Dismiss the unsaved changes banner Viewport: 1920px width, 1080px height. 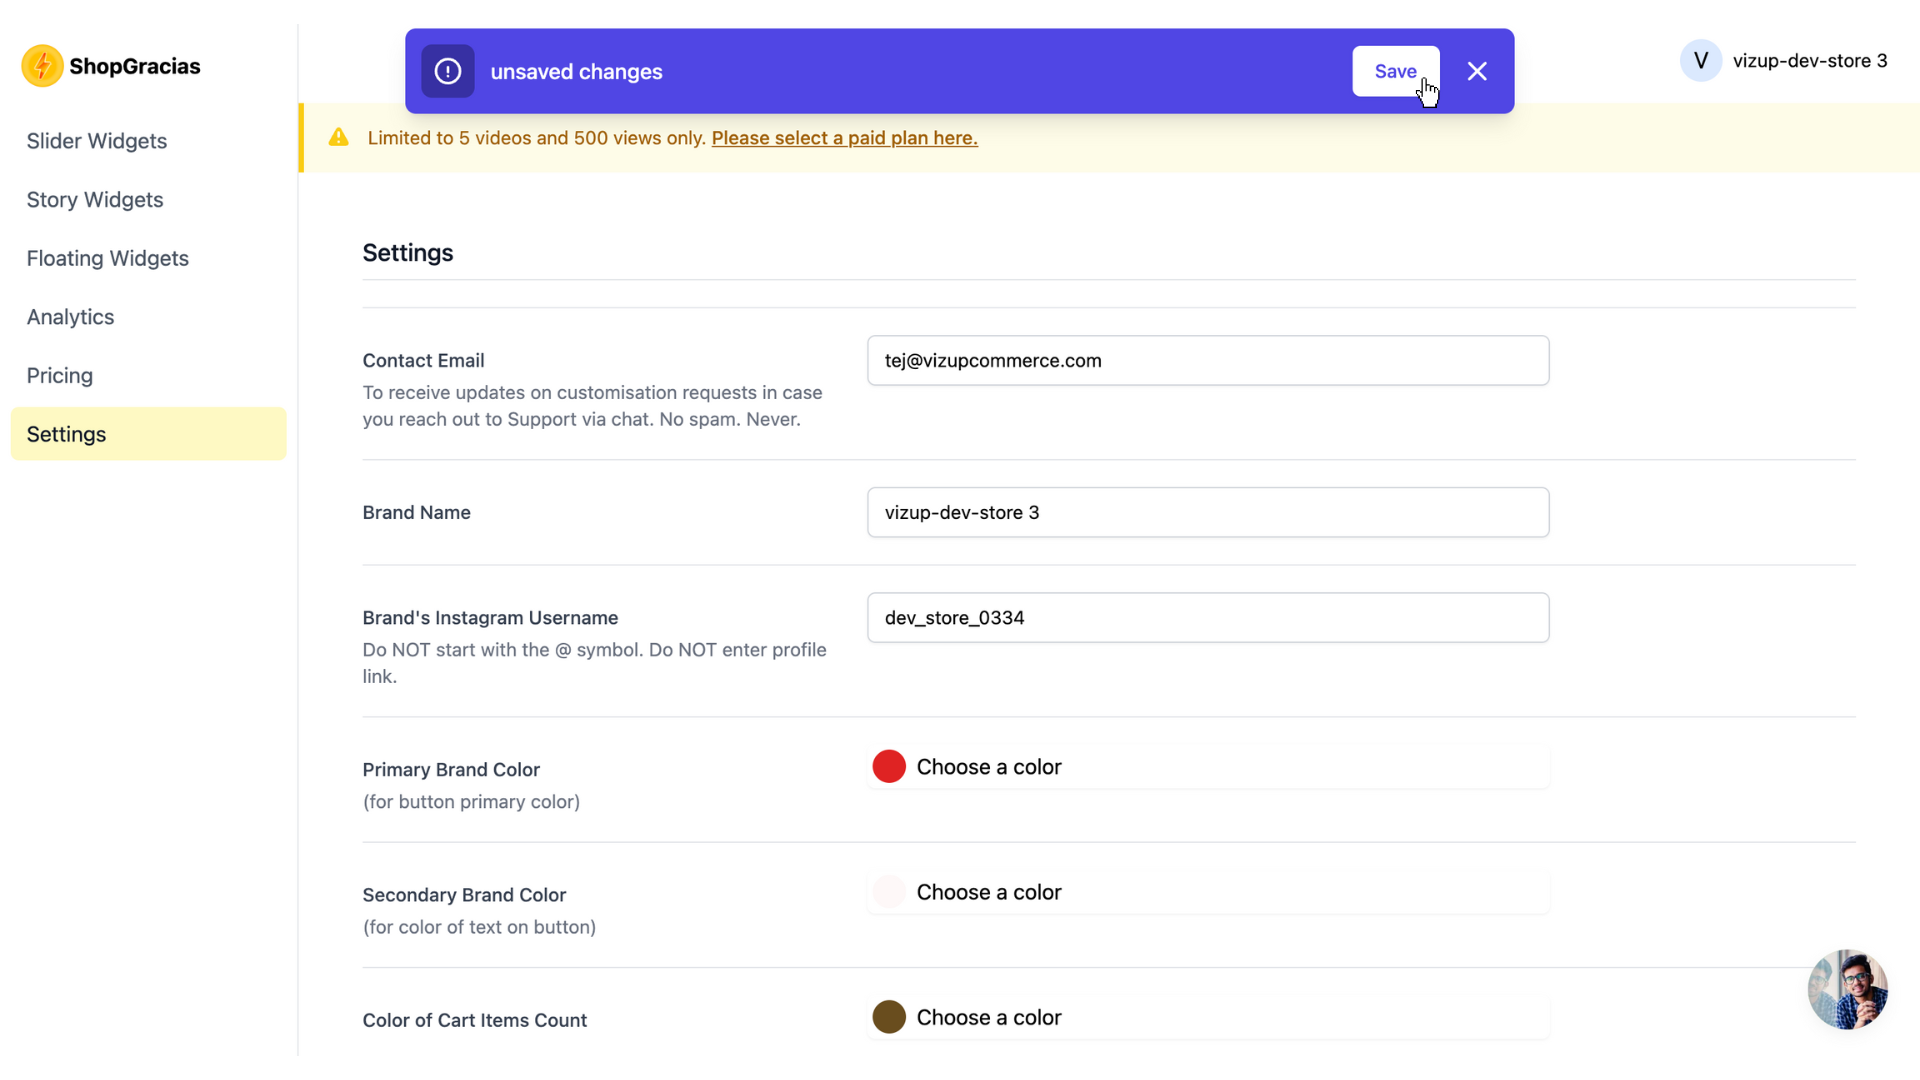(x=1477, y=71)
